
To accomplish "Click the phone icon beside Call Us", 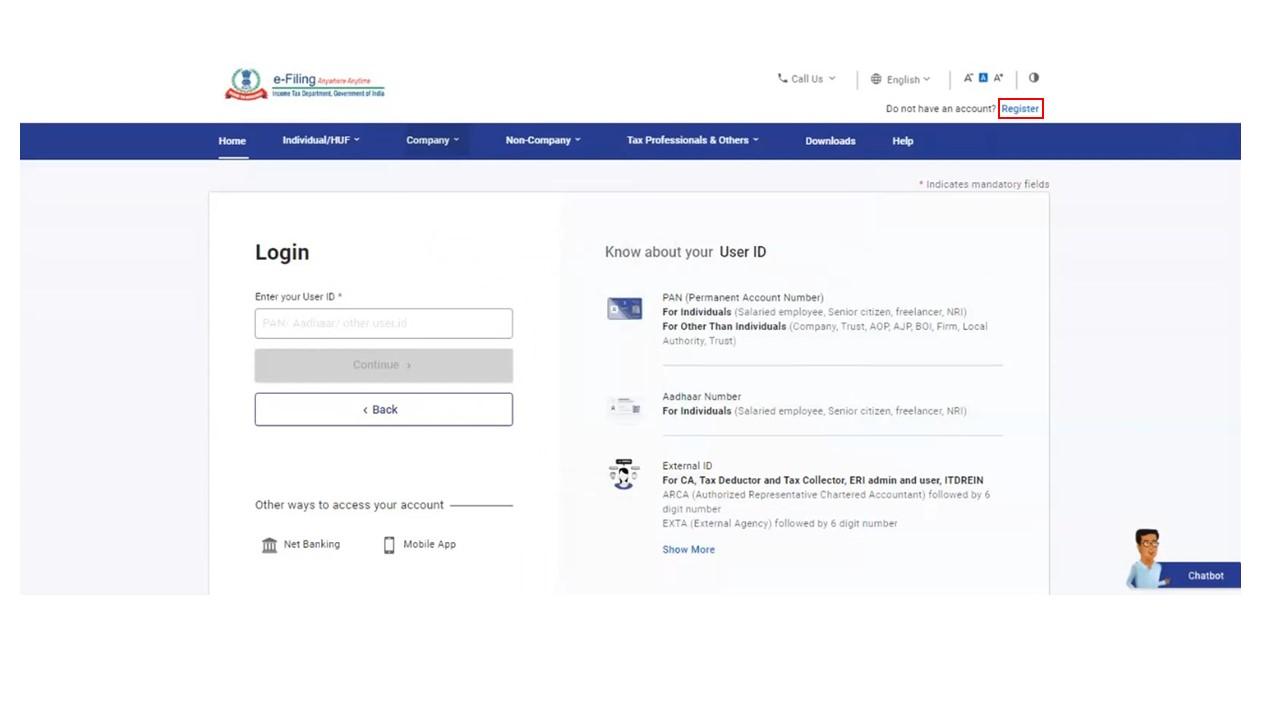I will pos(783,78).
